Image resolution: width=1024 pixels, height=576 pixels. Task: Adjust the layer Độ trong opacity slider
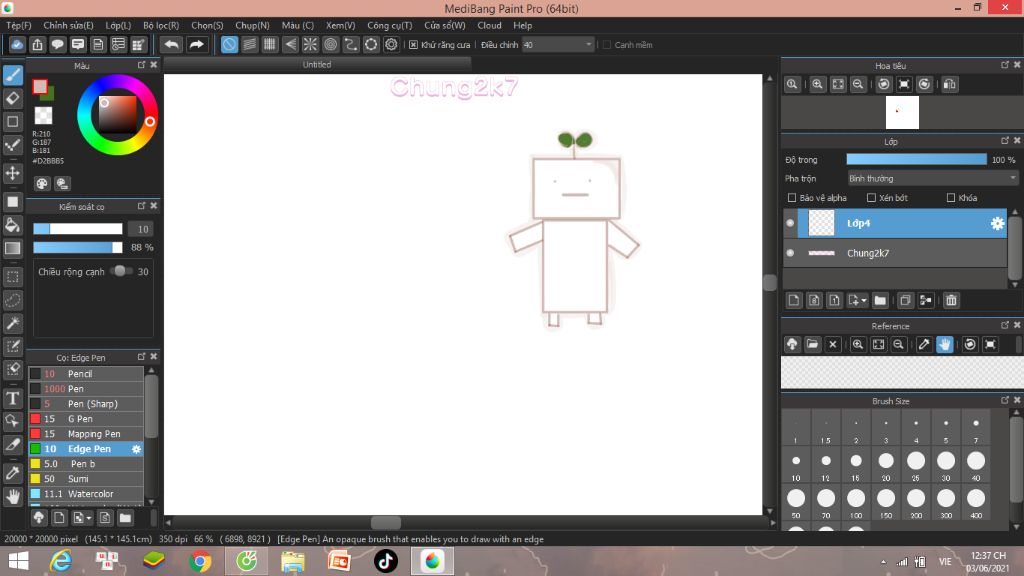[x=916, y=159]
